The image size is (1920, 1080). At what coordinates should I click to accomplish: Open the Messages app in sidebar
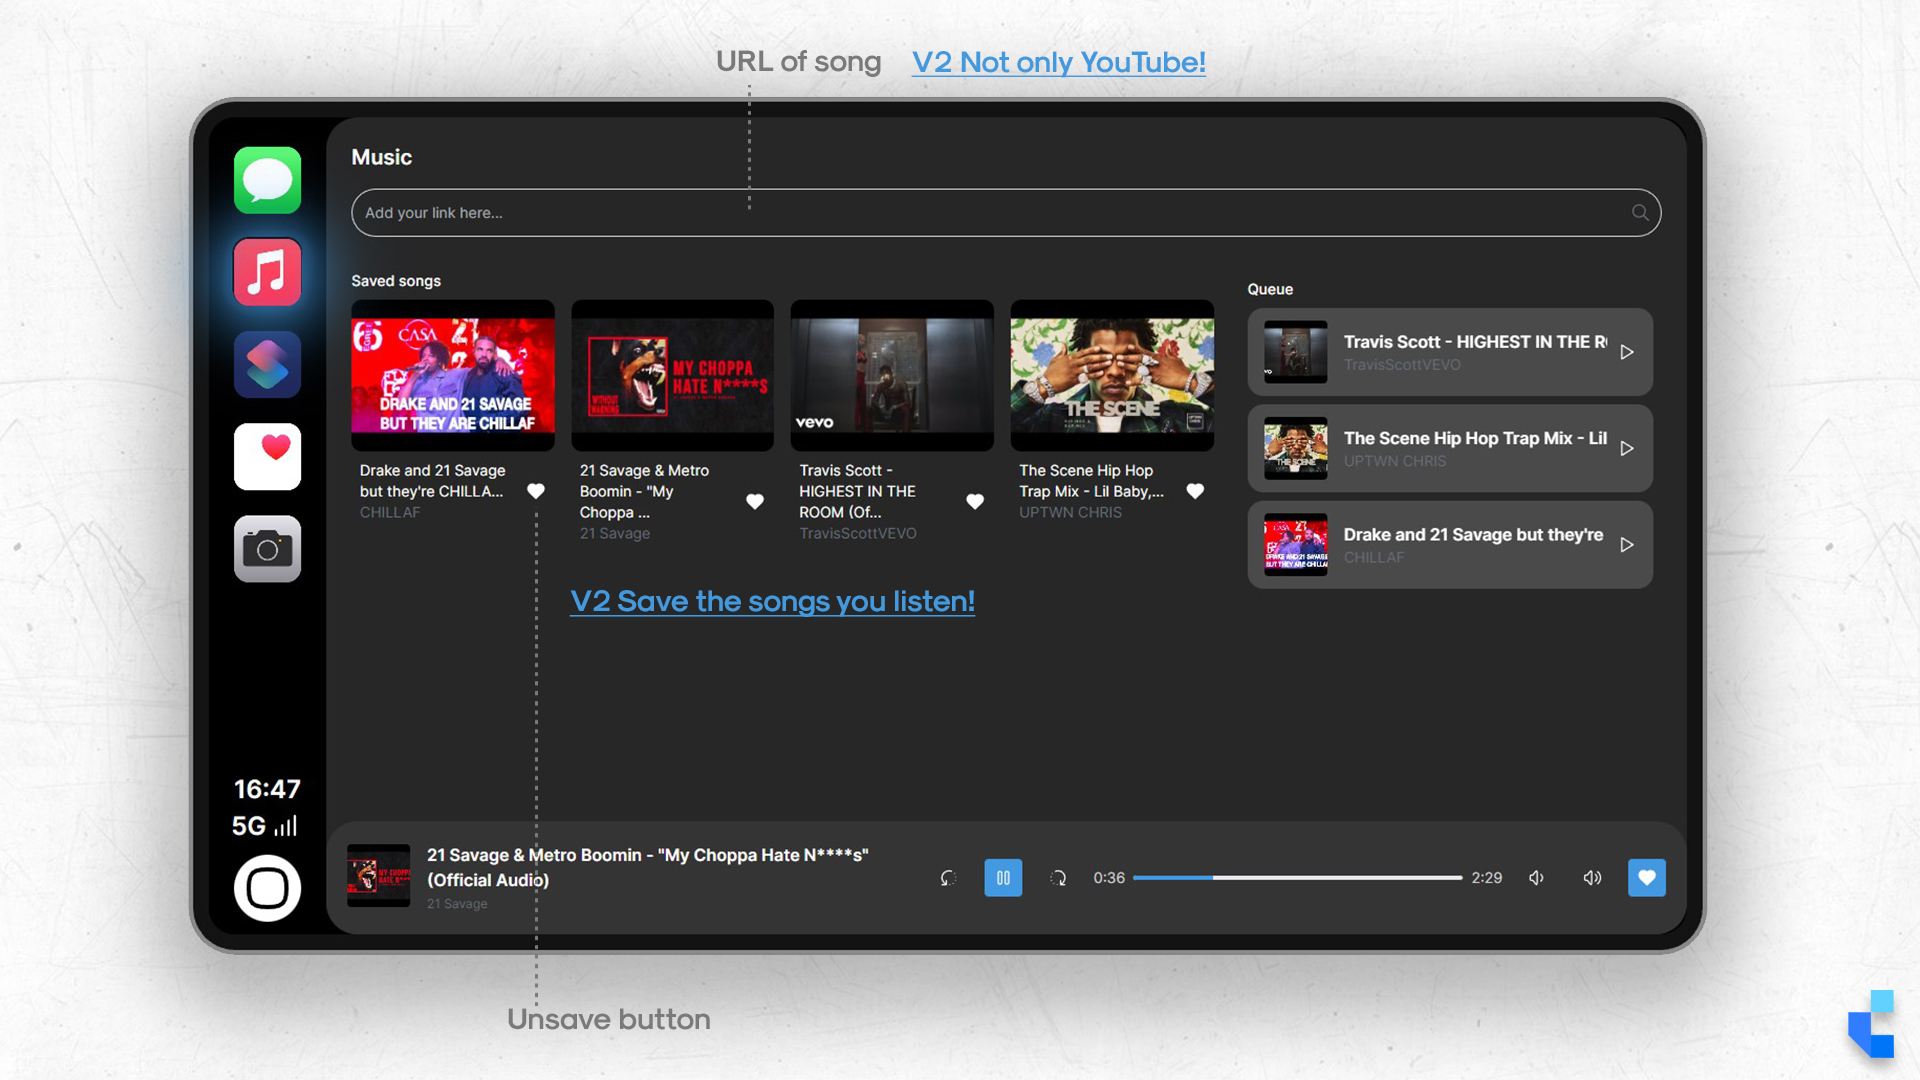click(x=267, y=180)
